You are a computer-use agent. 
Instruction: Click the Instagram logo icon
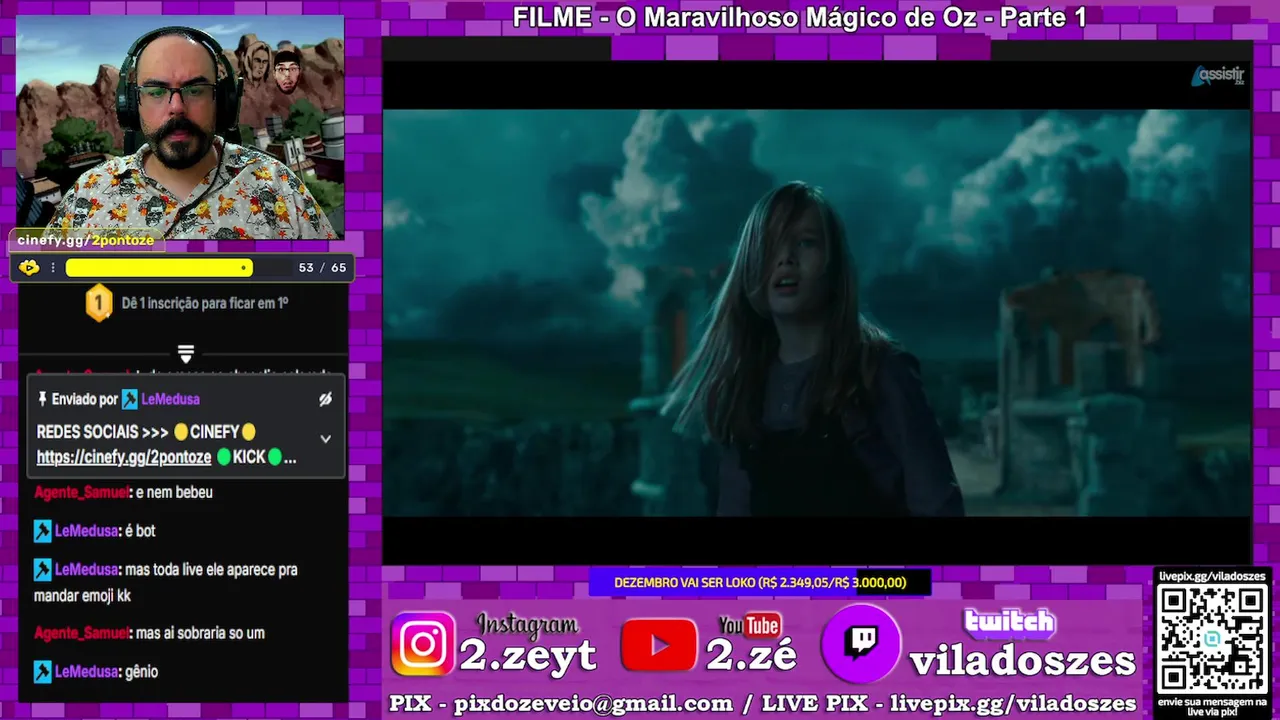click(x=423, y=643)
